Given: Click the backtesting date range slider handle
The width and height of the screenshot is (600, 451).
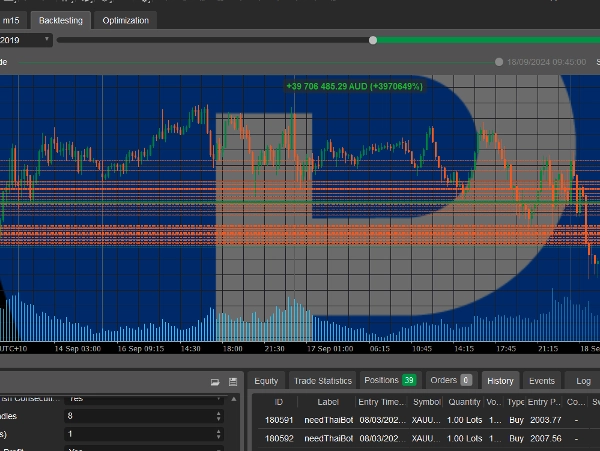Looking at the screenshot, I should (373, 40).
